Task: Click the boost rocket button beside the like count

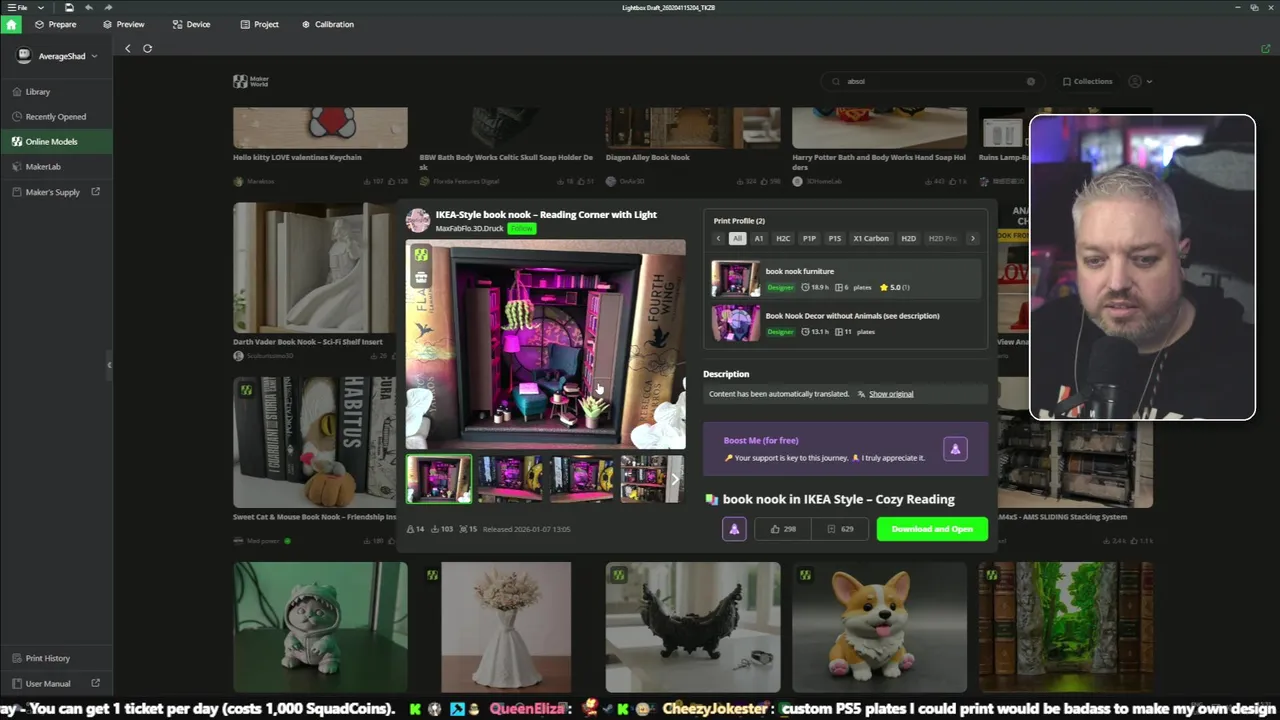Action: [x=734, y=529]
